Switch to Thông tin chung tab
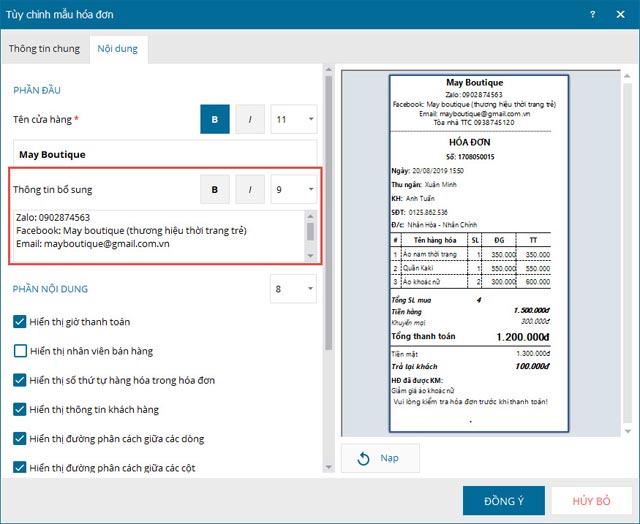Viewport: 640px width, 524px height. click(x=43, y=49)
